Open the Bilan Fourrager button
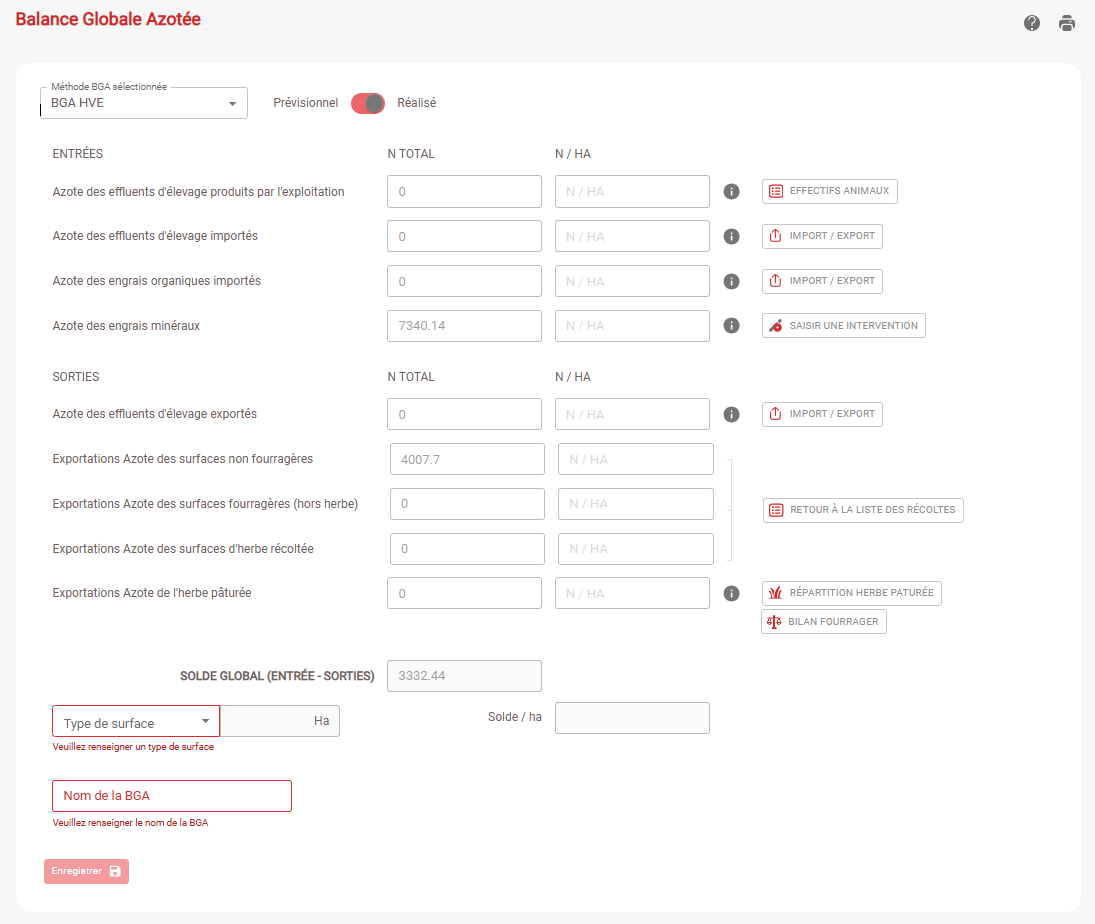This screenshot has width=1095, height=924. 824,622
